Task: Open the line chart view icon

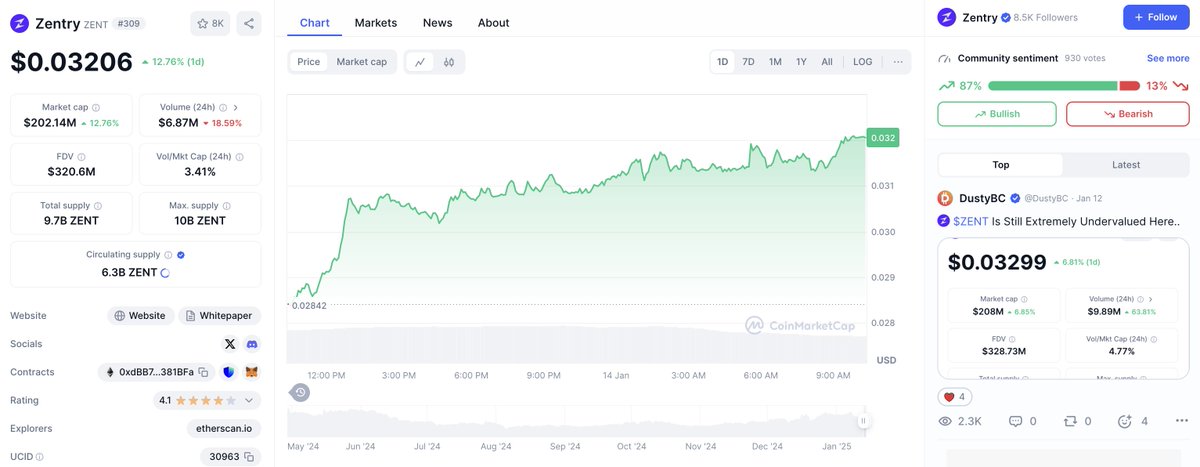Action: (420, 62)
